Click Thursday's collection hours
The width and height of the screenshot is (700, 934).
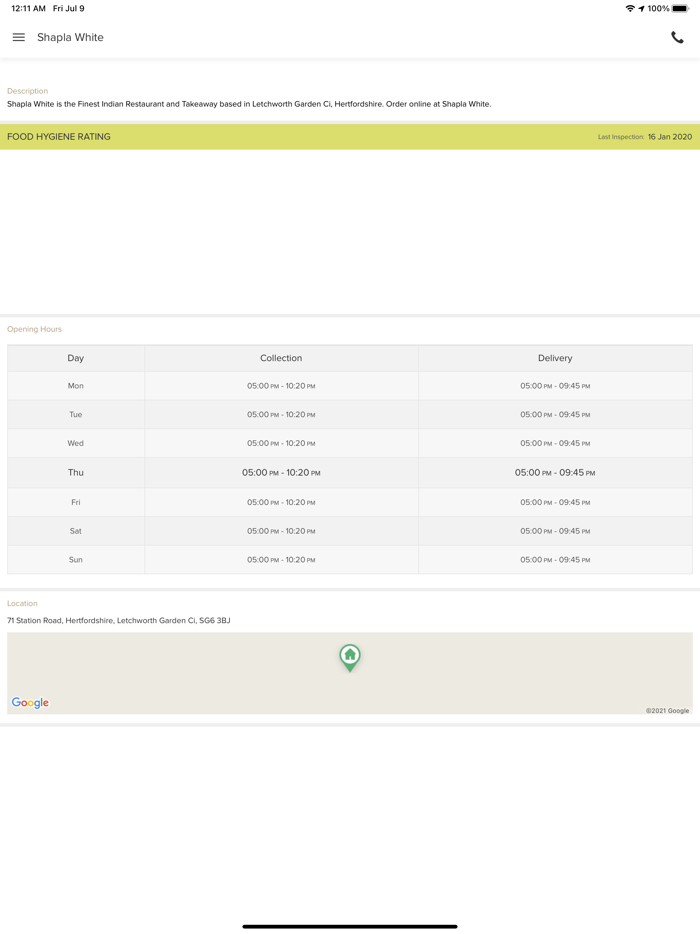[x=281, y=472]
